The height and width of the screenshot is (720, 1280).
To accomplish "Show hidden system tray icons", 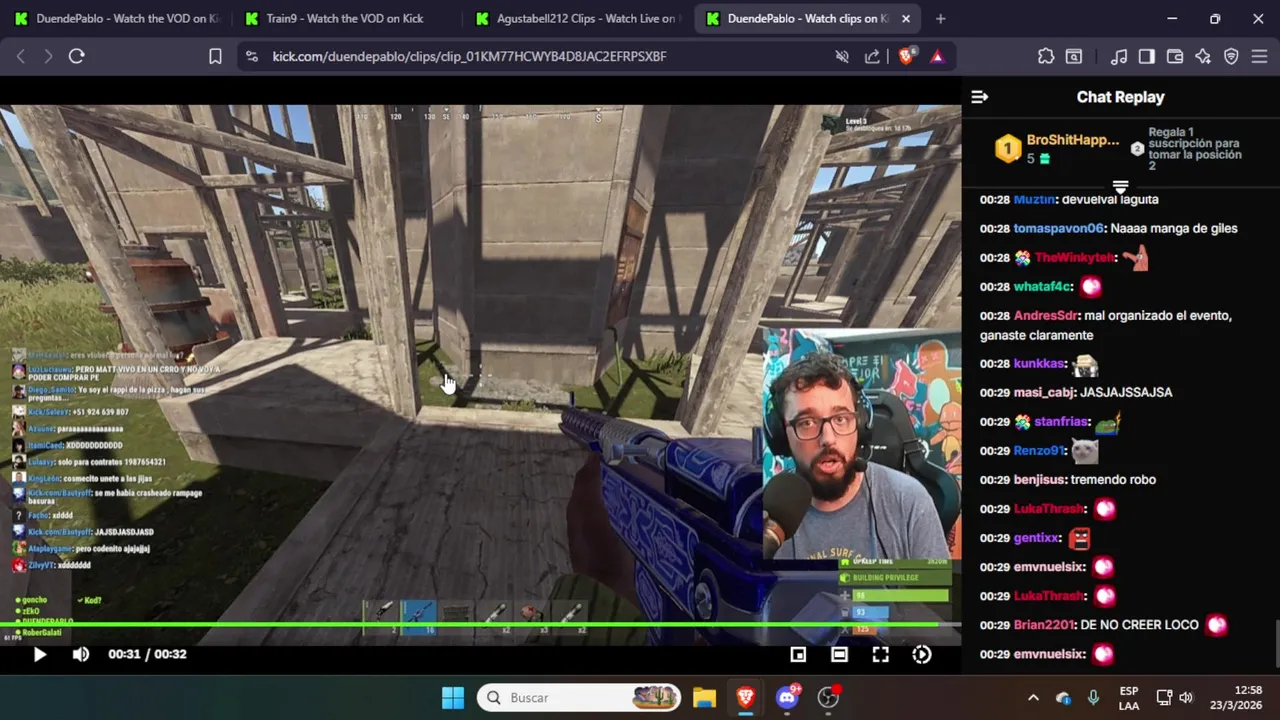I will [1033, 697].
